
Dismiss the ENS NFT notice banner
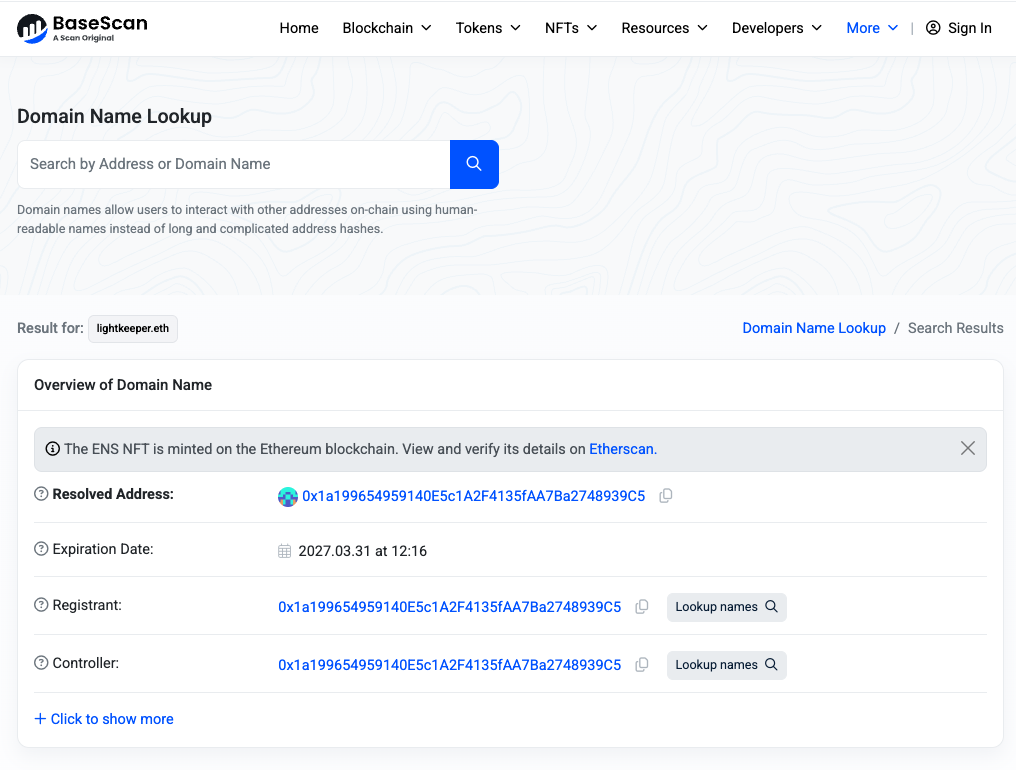[967, 449]
